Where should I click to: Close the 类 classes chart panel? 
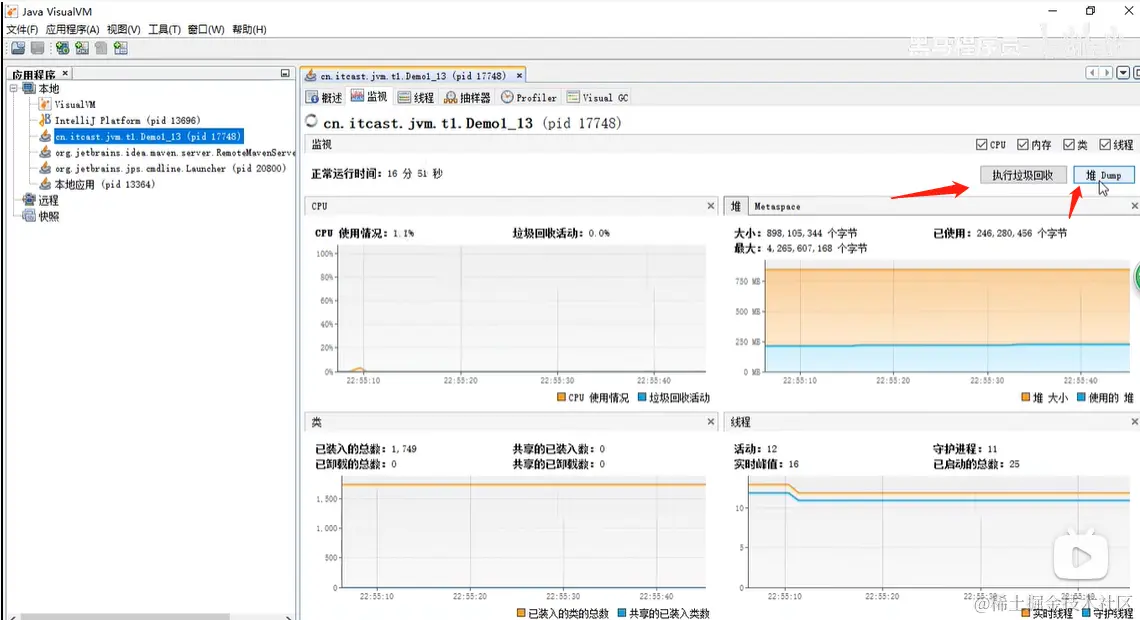[x=711, y=422]
